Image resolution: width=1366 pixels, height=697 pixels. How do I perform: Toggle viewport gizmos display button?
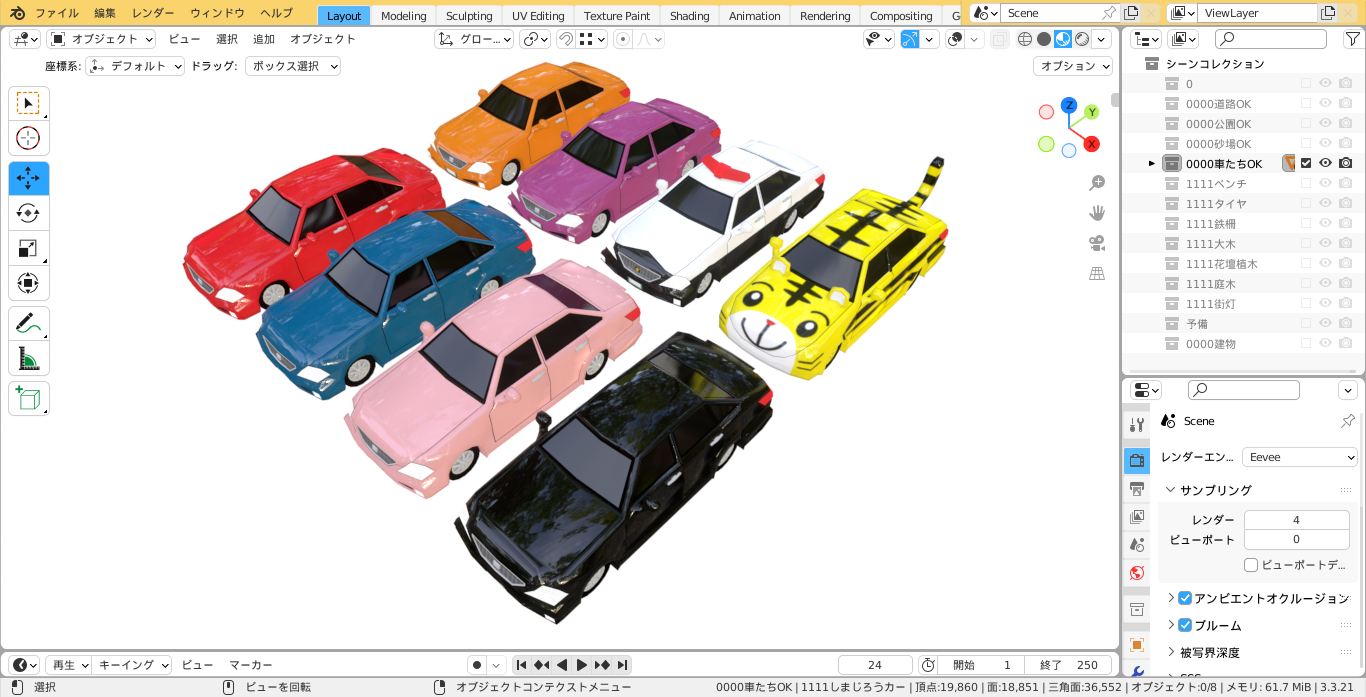[x=909, y=39]
